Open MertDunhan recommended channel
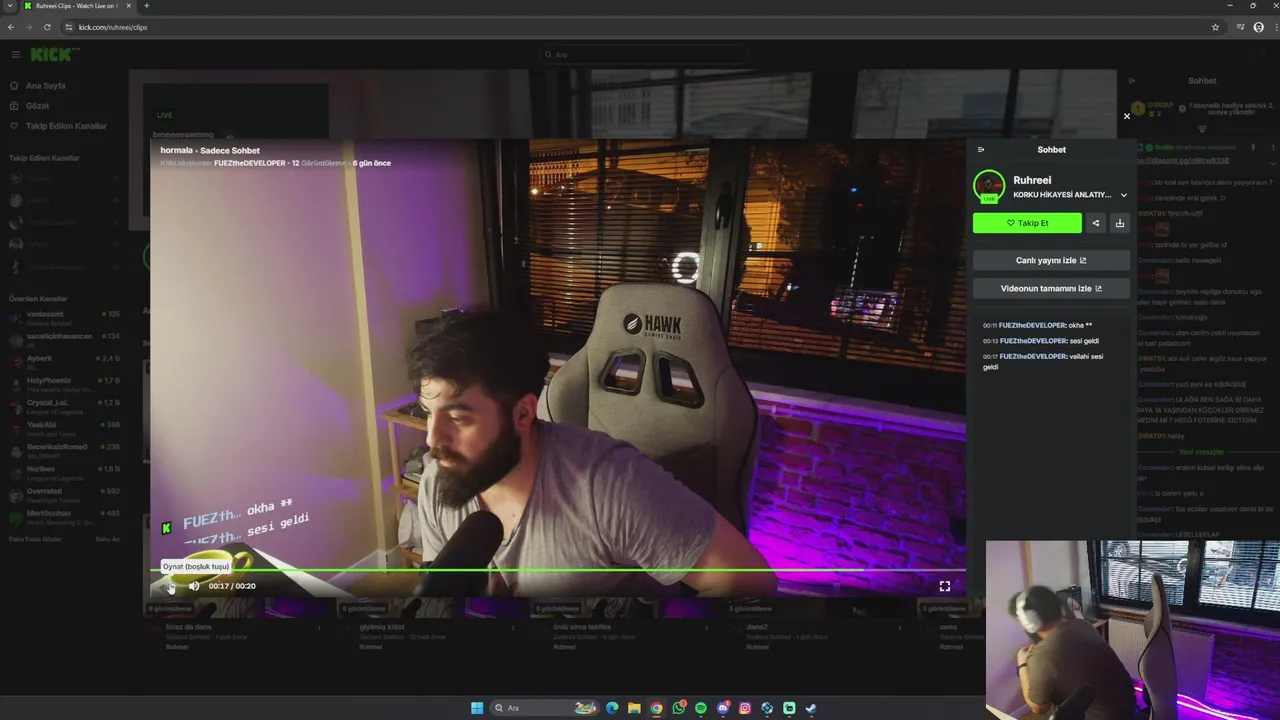 click(64, 516)
